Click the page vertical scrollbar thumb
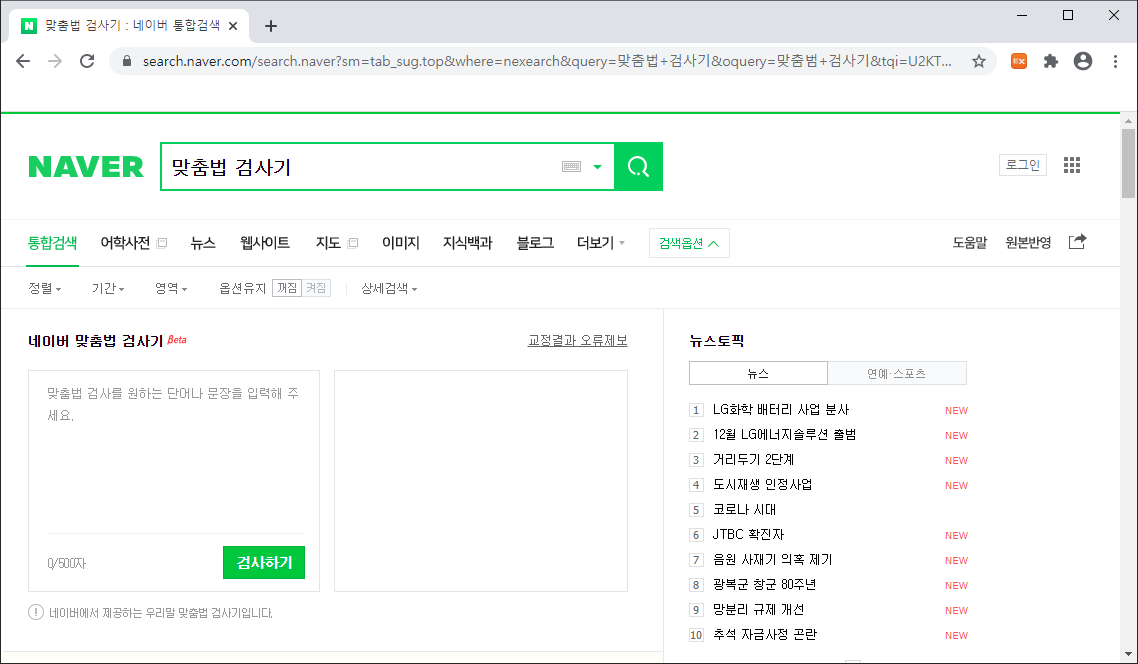This screenshot has height=664, width=1138. pos(1128,163)
